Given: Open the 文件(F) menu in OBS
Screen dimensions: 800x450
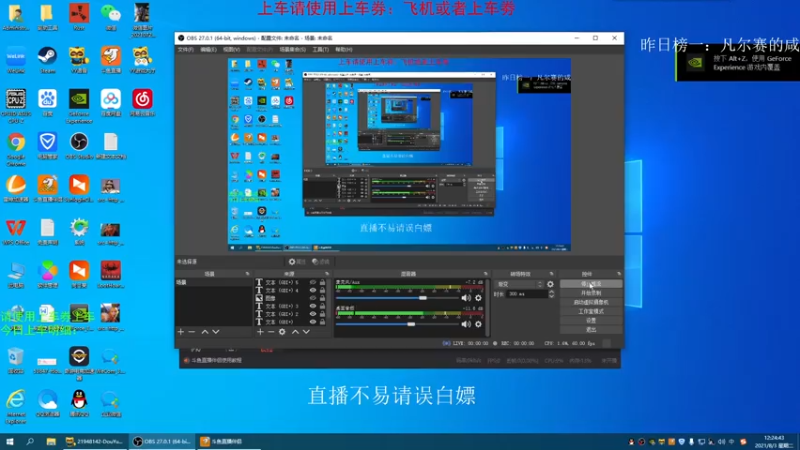Looking at the screenshot, I should coord(186,49).
